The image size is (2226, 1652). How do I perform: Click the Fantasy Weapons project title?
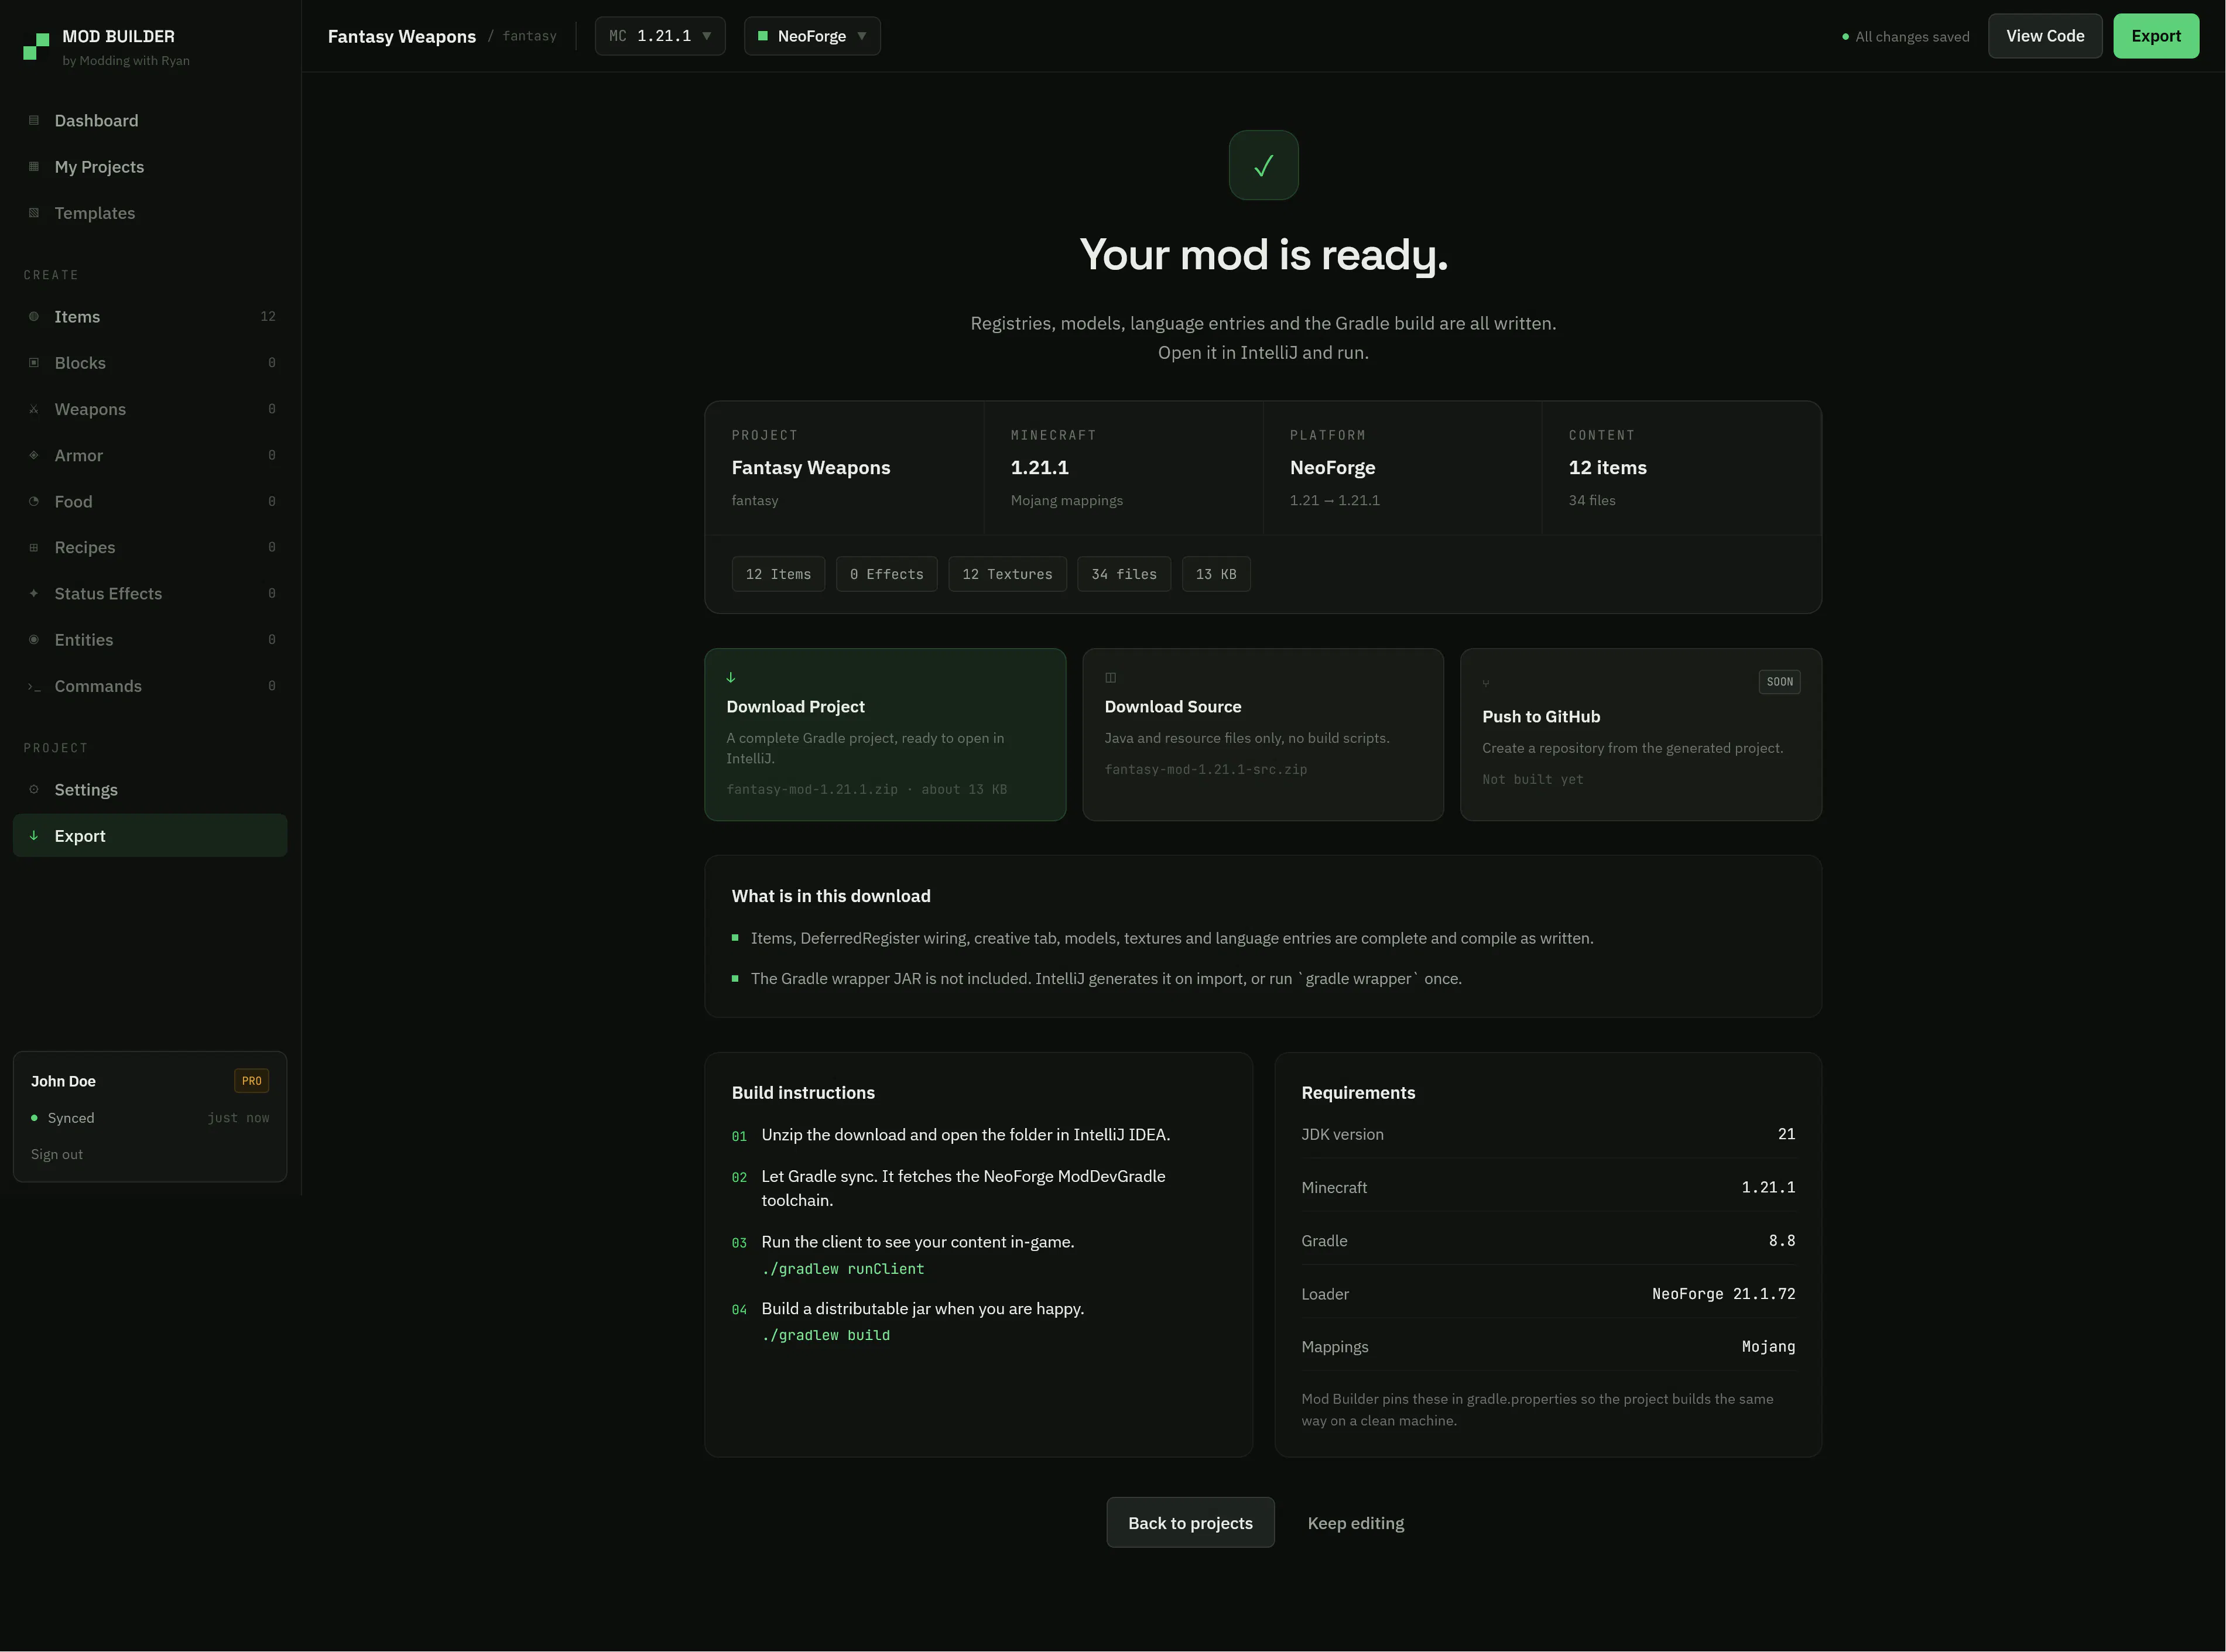tap(401, 36)
